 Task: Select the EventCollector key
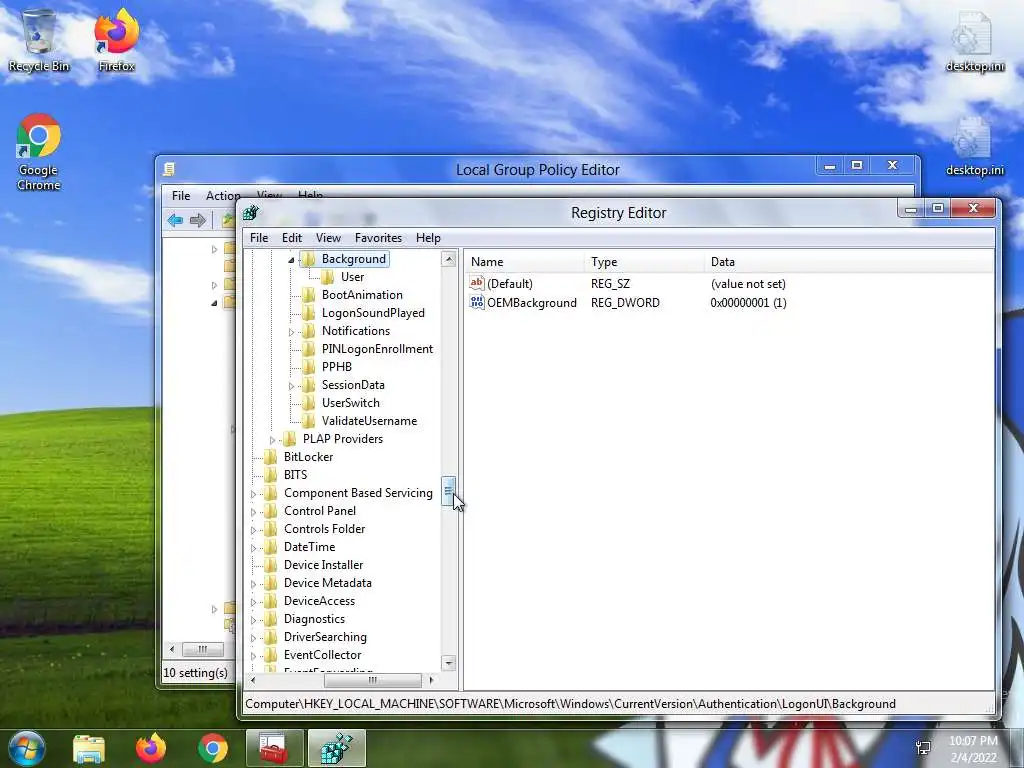point(322,655)
